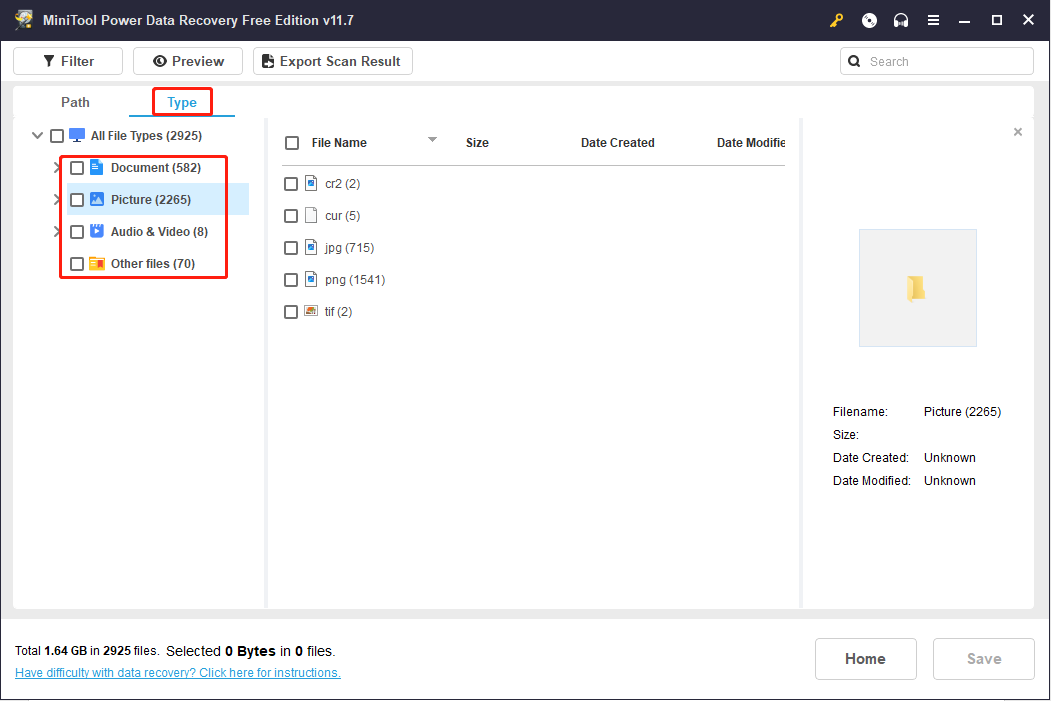Click the Document type blue page icon
Viewport: 1051px width, 701px height.
(97, 167)
